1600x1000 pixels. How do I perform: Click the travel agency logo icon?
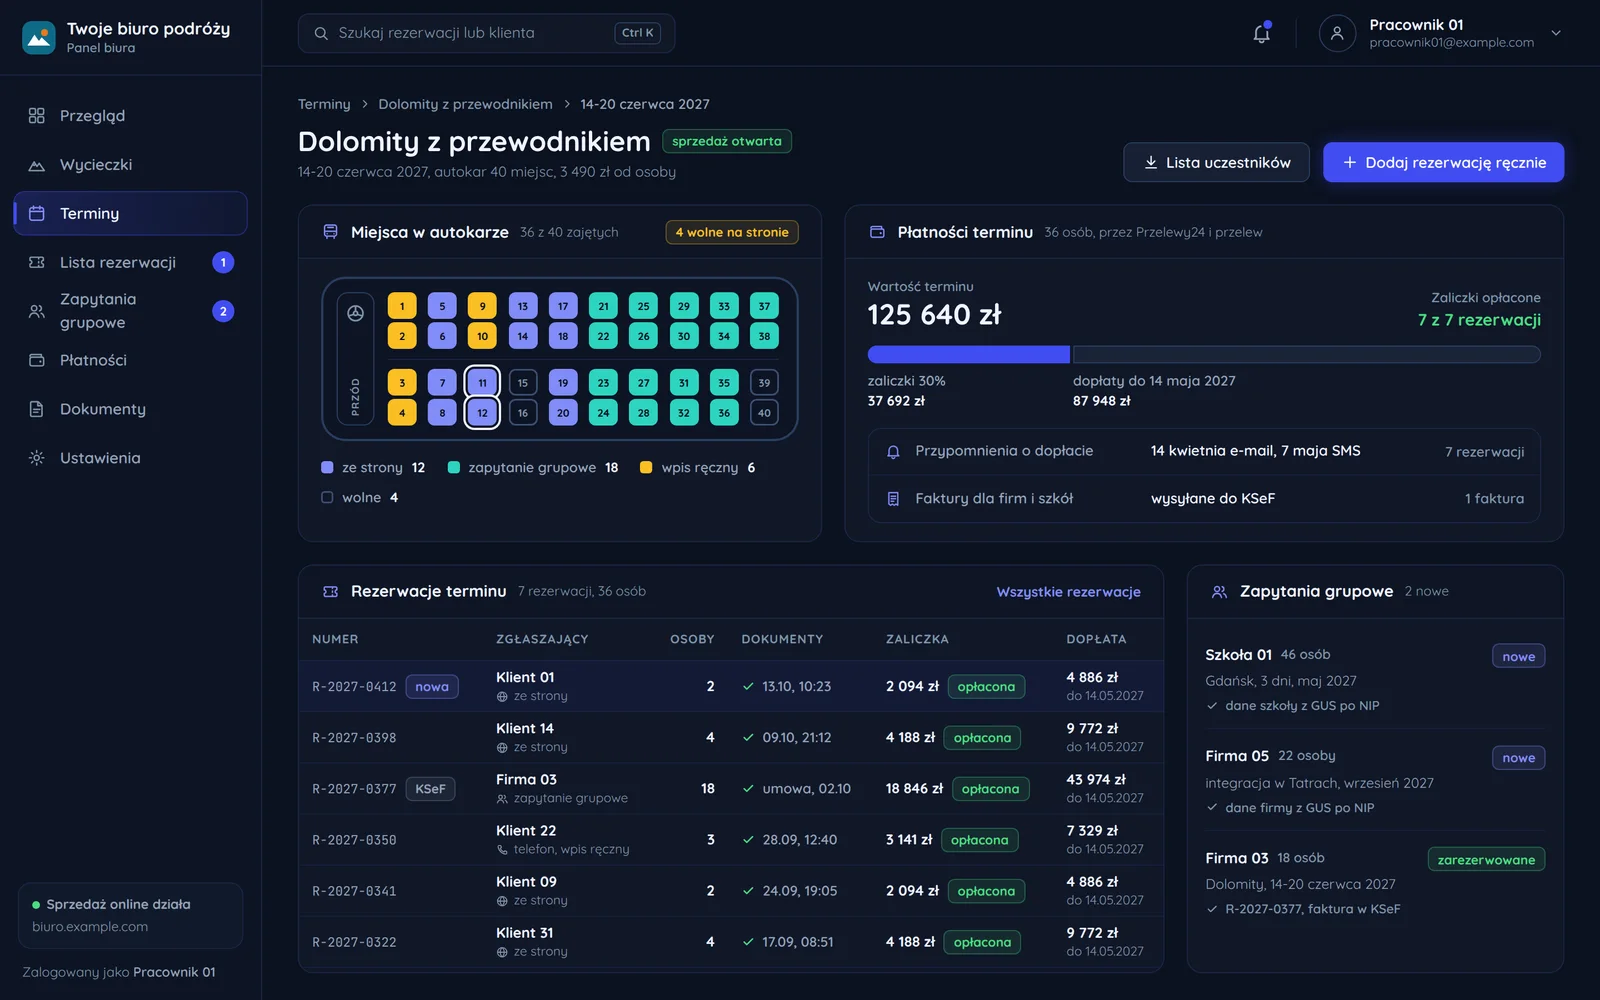pos(39,37)
